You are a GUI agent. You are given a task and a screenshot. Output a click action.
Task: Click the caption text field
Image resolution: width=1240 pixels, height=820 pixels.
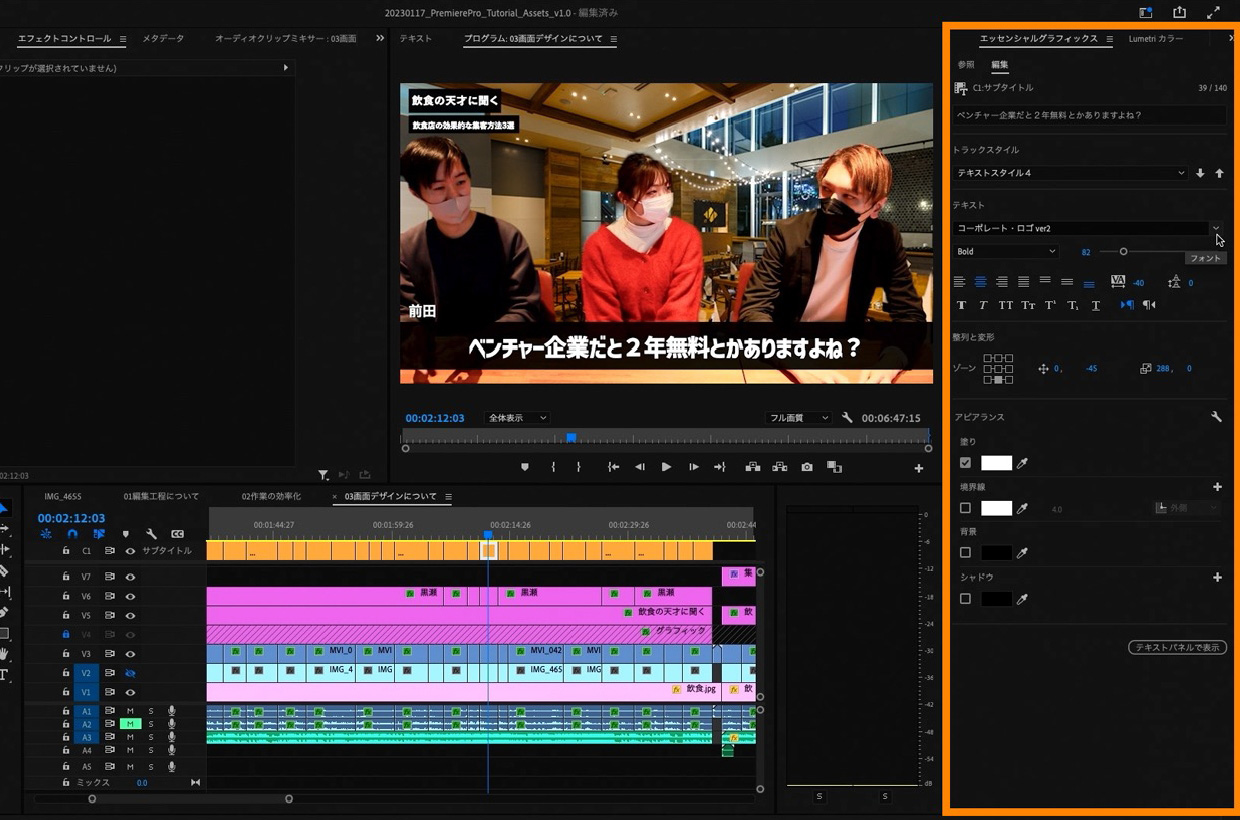(1090, 115)
